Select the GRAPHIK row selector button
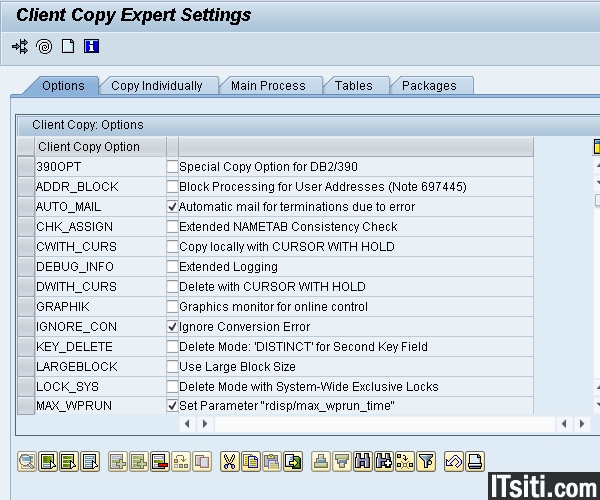Viewport: 600px width, 500px height. tap(26, 307)
